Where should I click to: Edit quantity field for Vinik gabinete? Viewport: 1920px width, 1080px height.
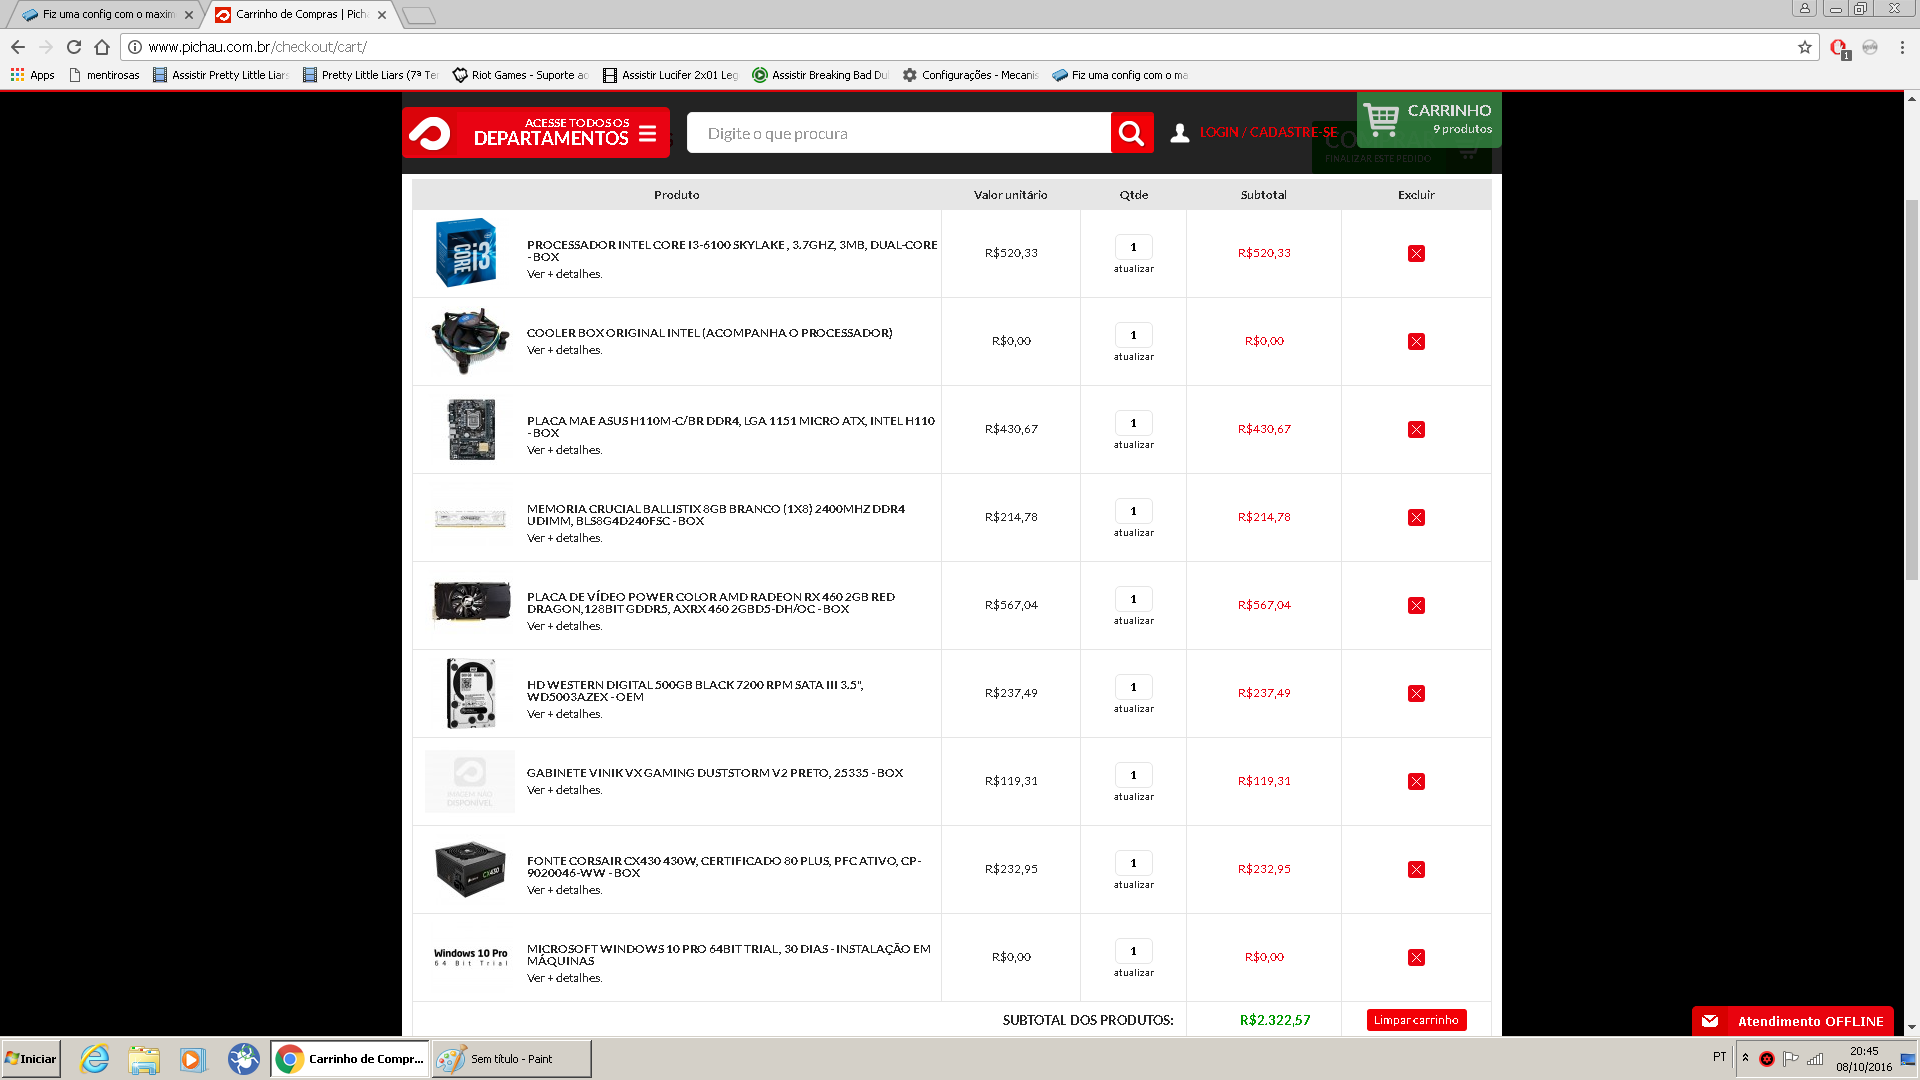1133,775
